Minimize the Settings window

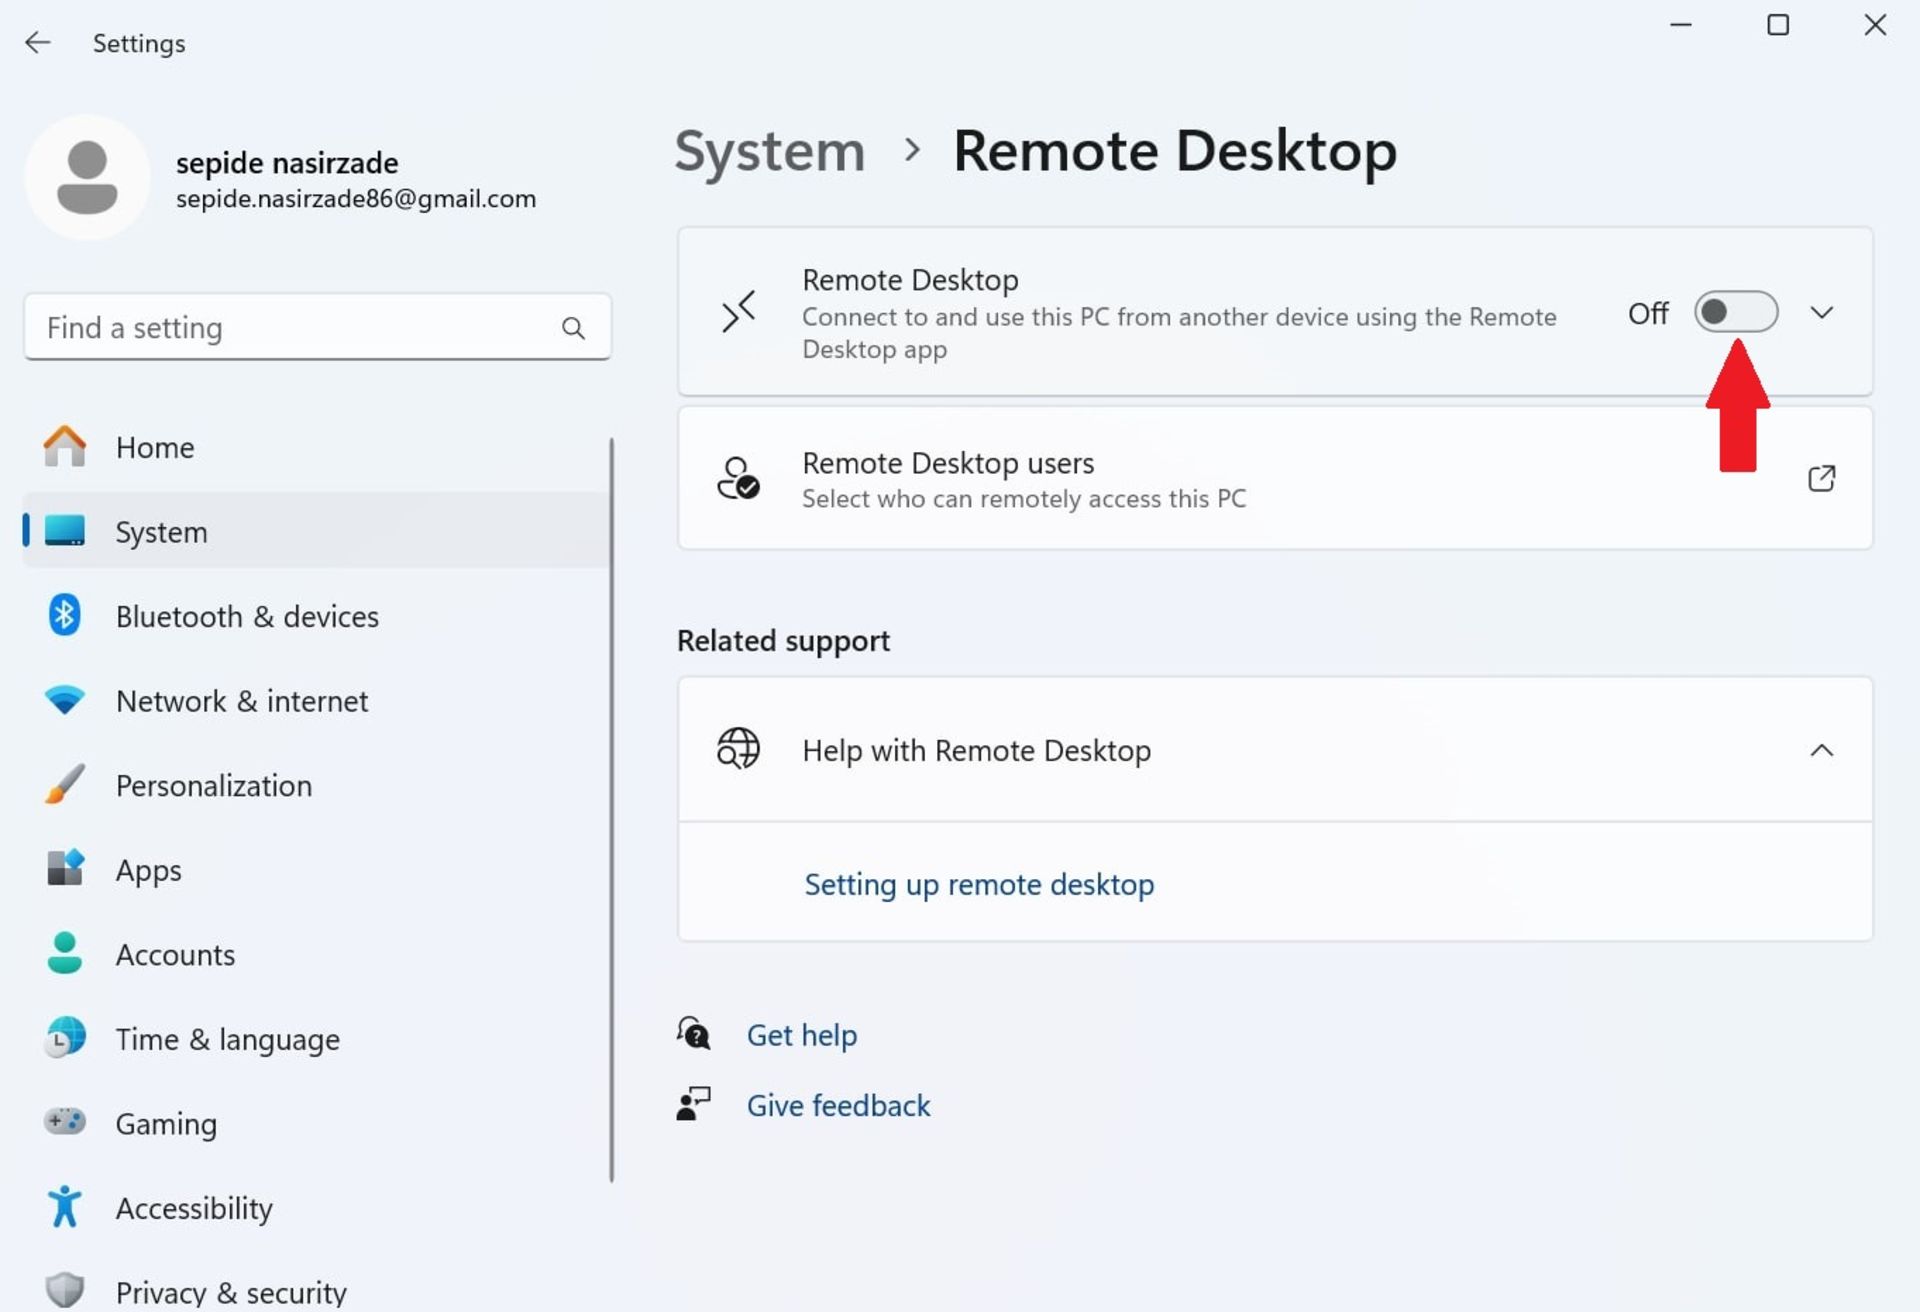(x=1681, y=25)
